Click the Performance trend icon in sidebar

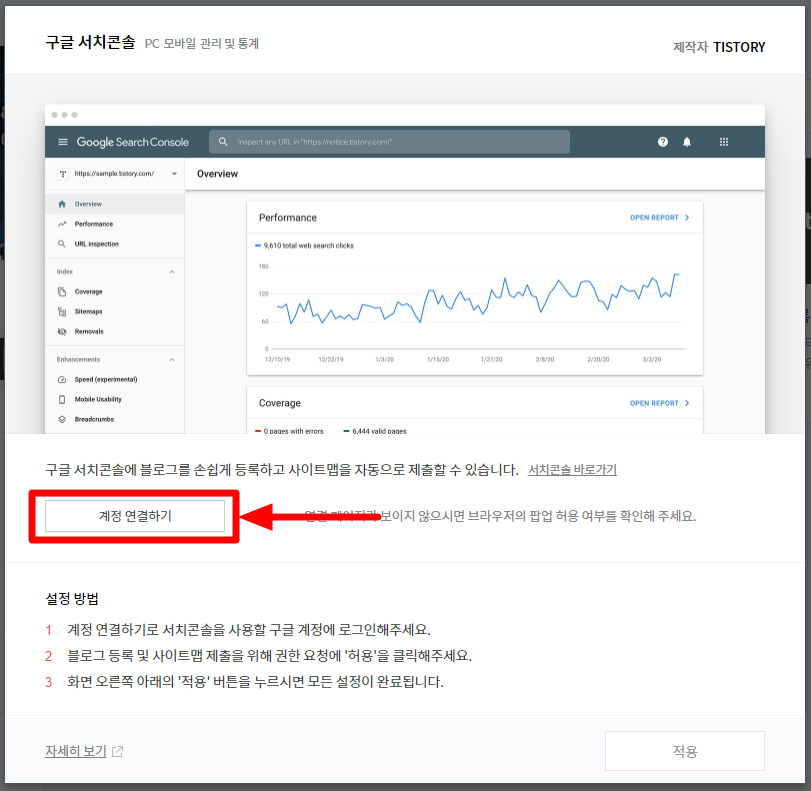[x=62, y=224]
